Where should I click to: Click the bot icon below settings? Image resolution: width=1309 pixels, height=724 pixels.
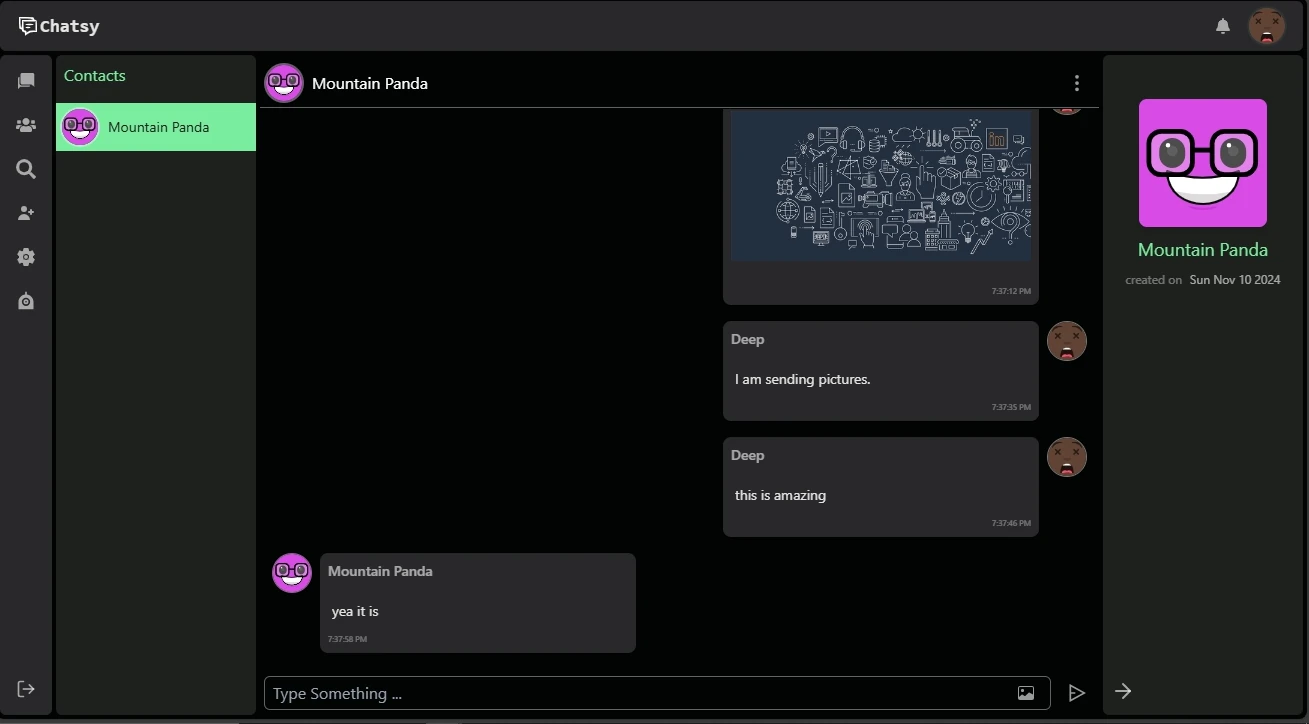[x=26, y=301]
